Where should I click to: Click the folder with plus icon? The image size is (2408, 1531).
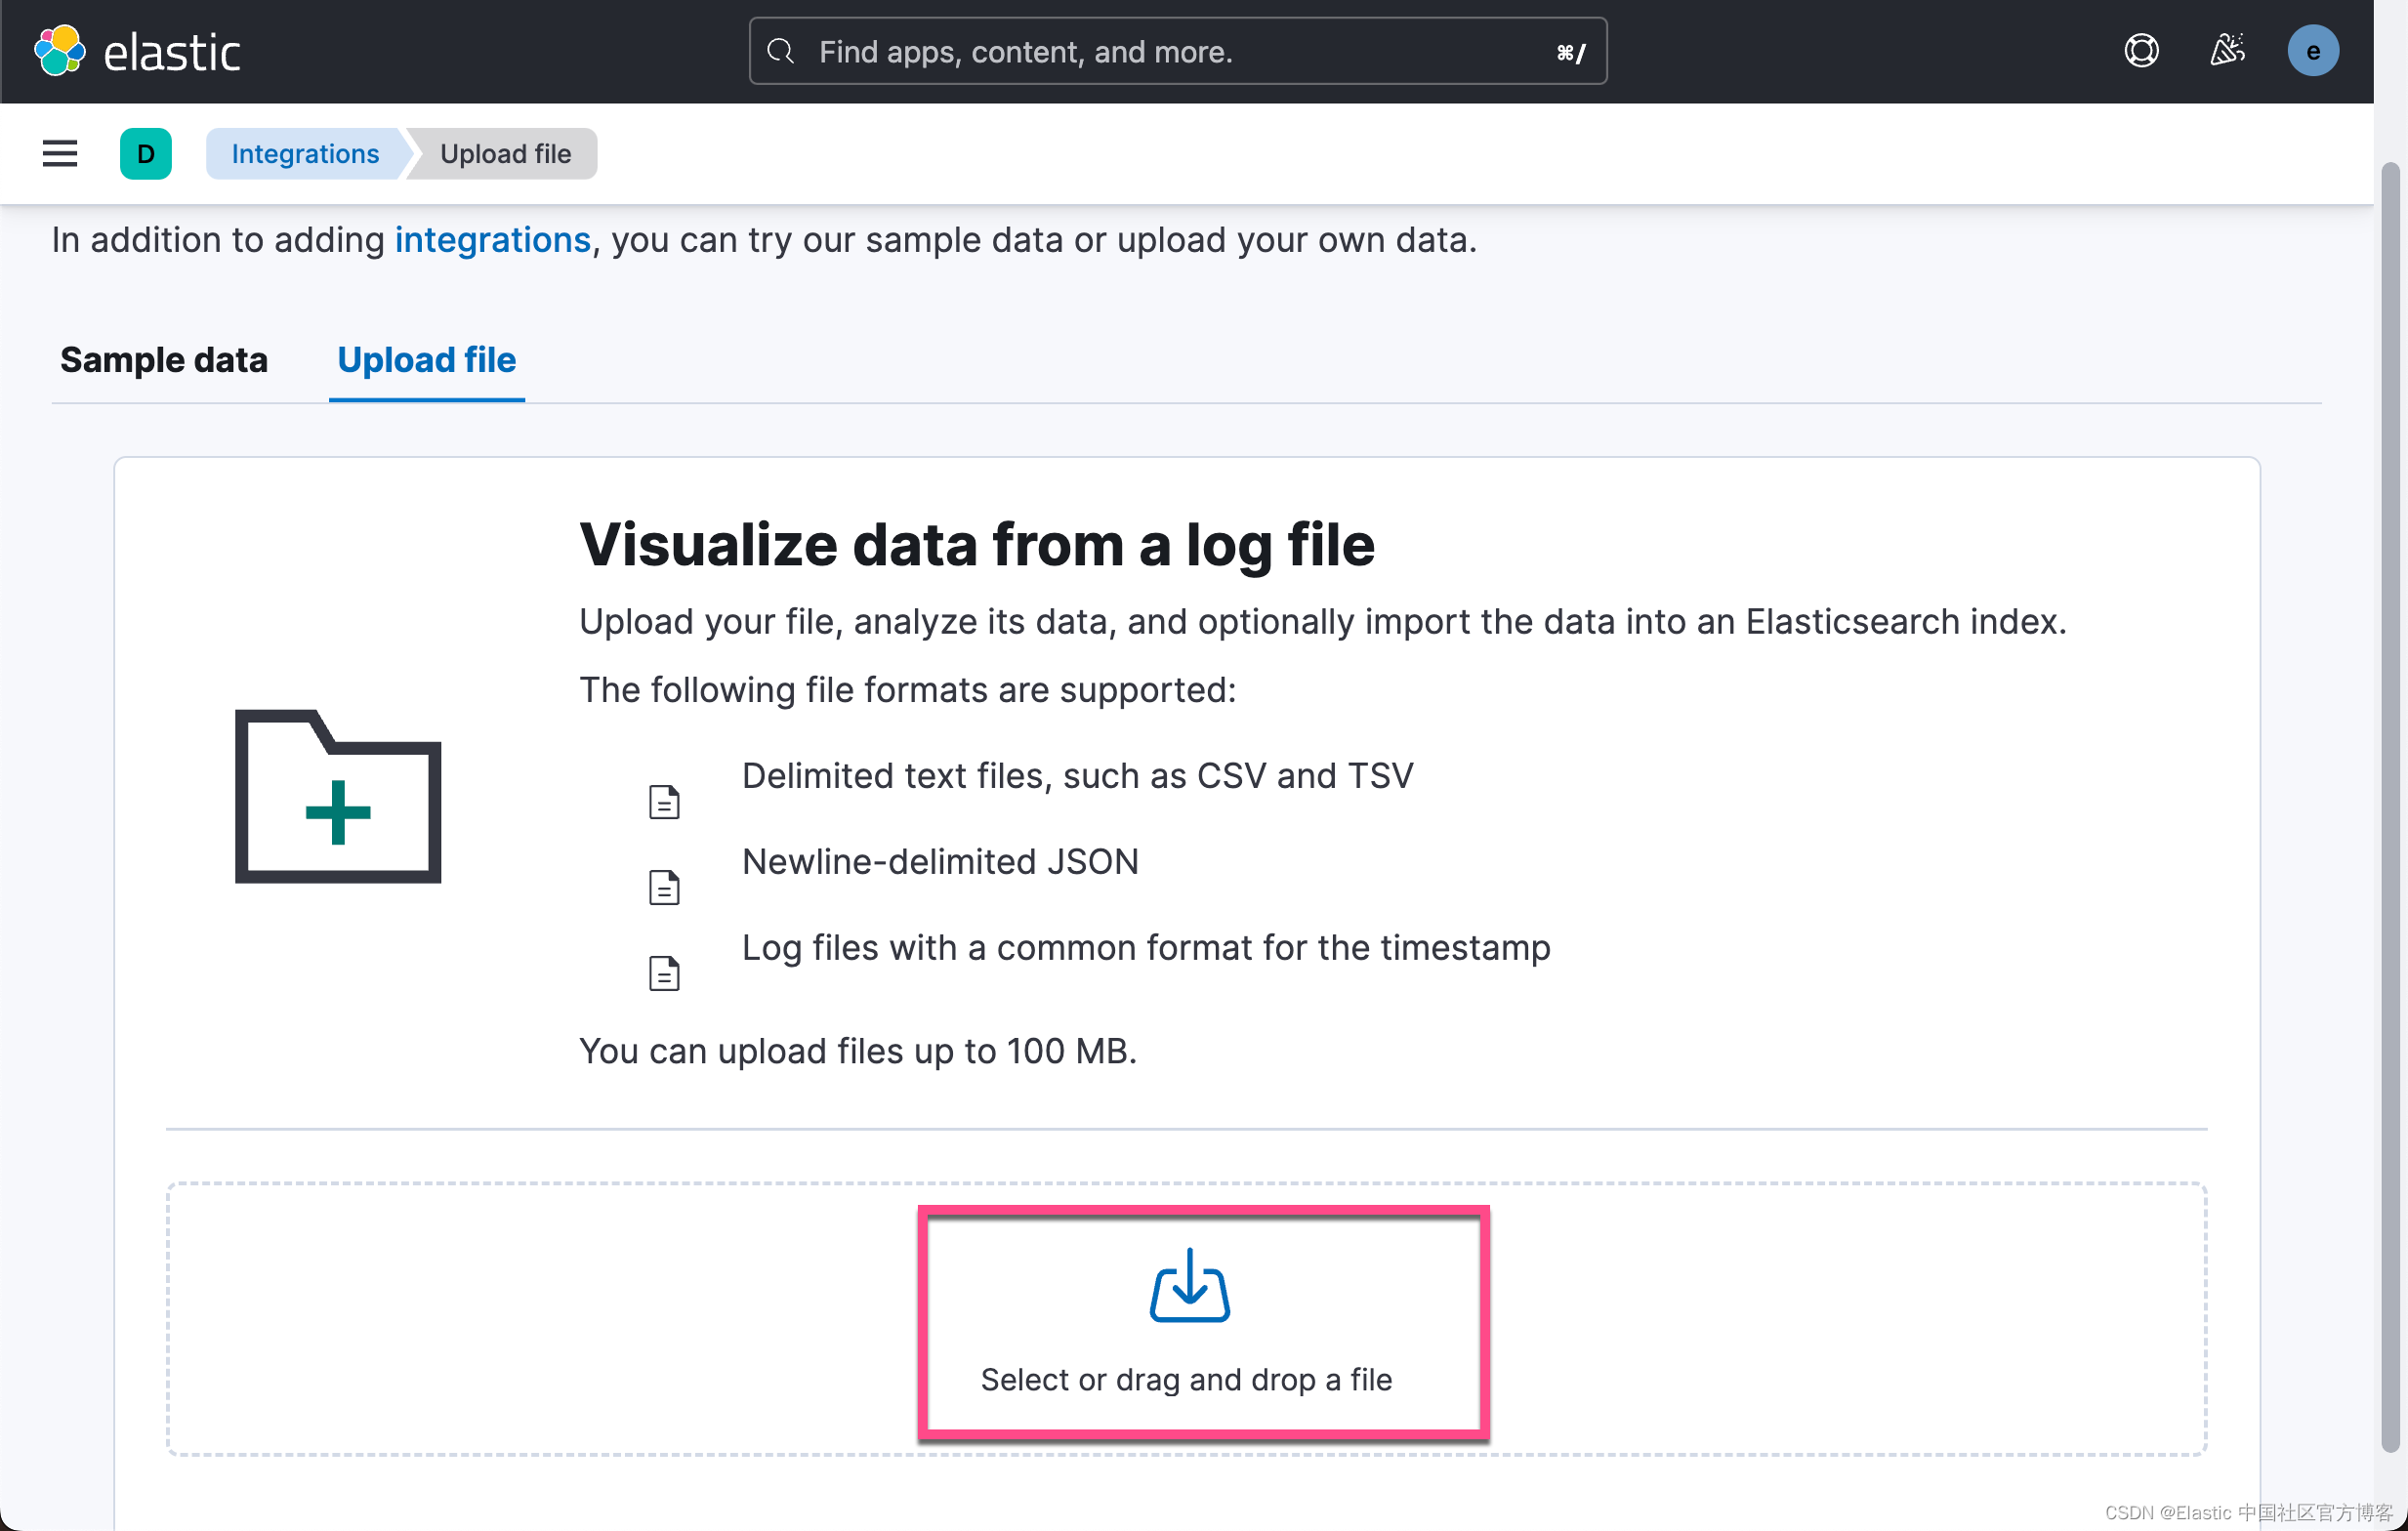pyautogui.click(x=338, y=797)
